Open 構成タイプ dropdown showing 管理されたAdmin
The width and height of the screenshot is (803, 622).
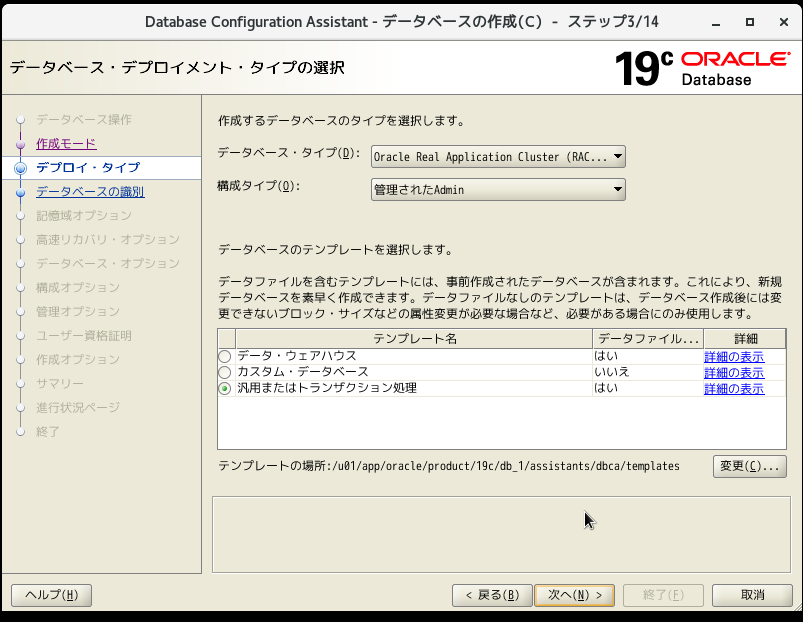(x=498, y=189)
